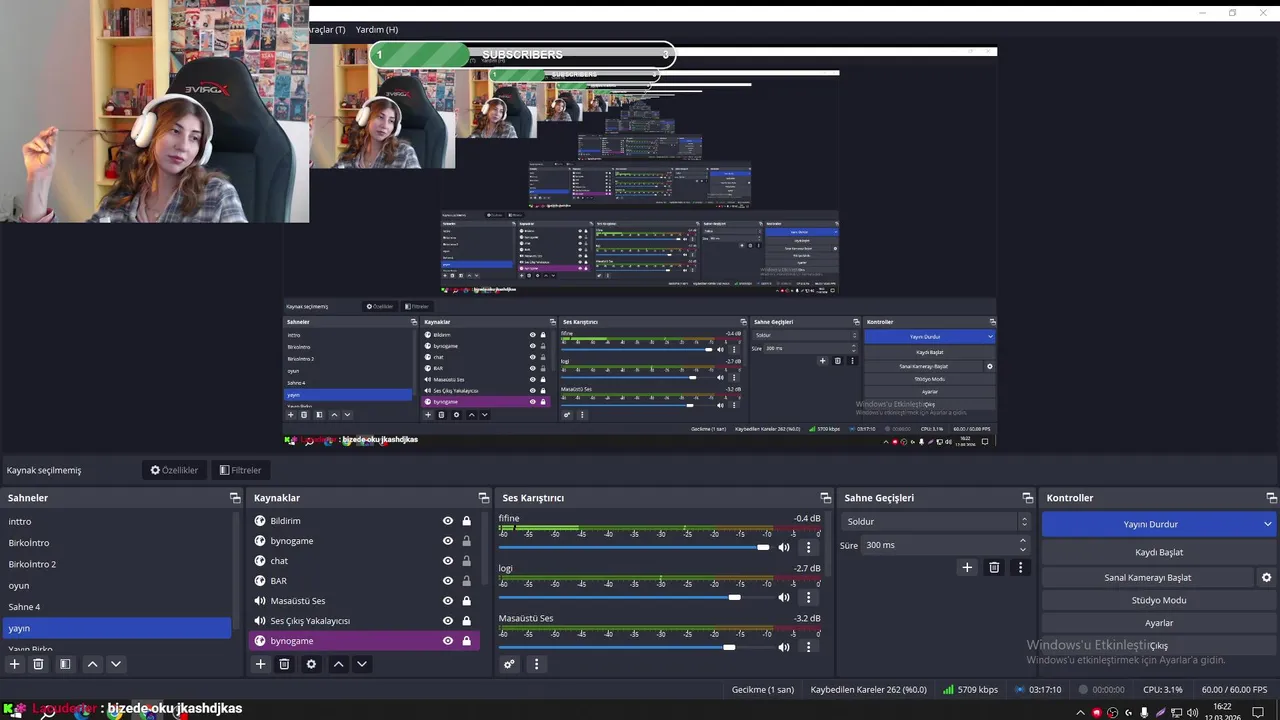Add a new source in Kaynaklar
The height and width of the screenshot is (720, 1280).
260,664
